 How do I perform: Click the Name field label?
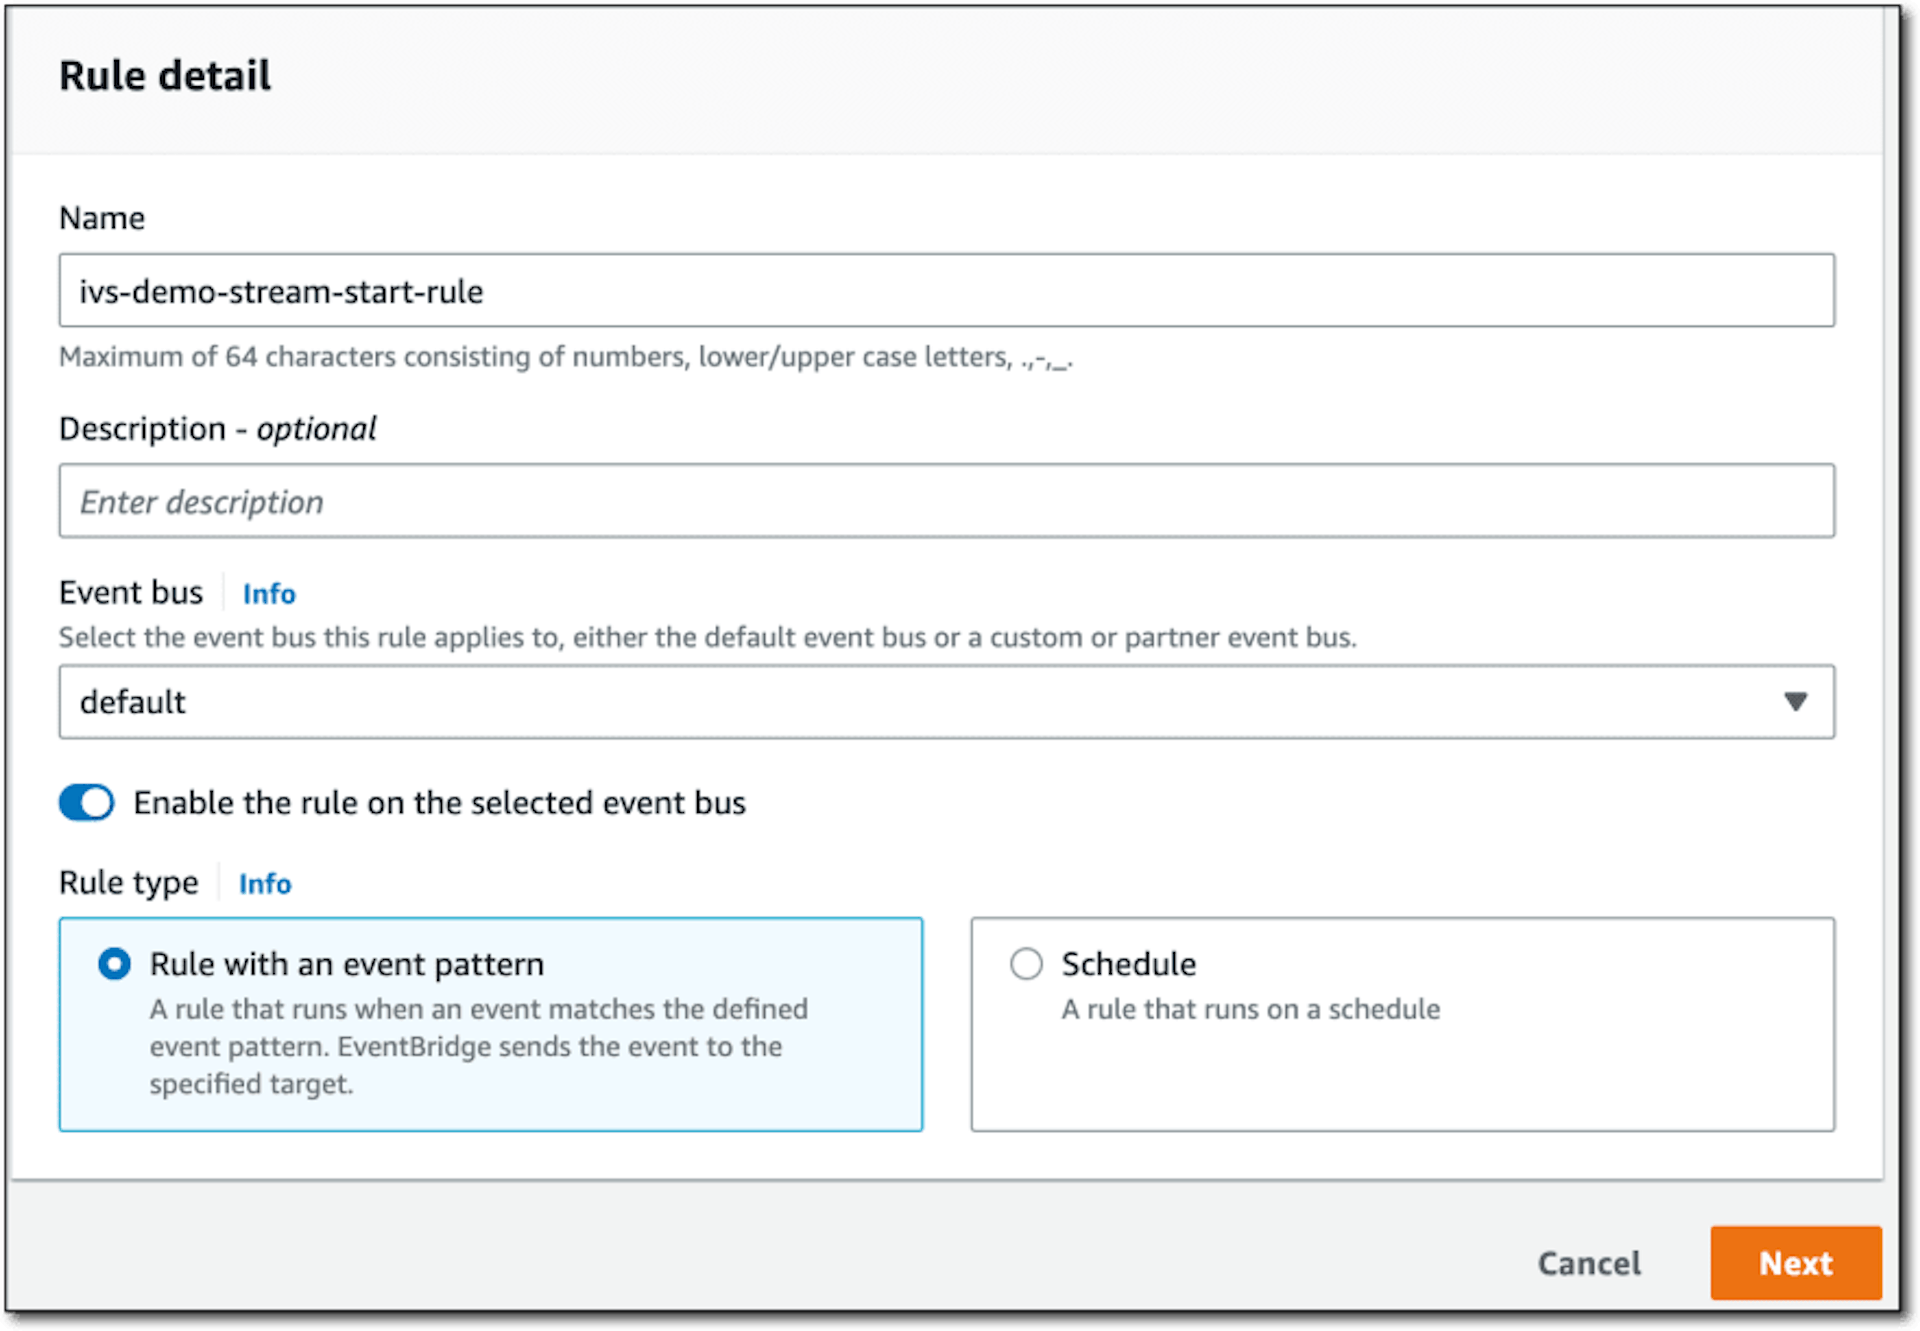[x=102, y=218]
